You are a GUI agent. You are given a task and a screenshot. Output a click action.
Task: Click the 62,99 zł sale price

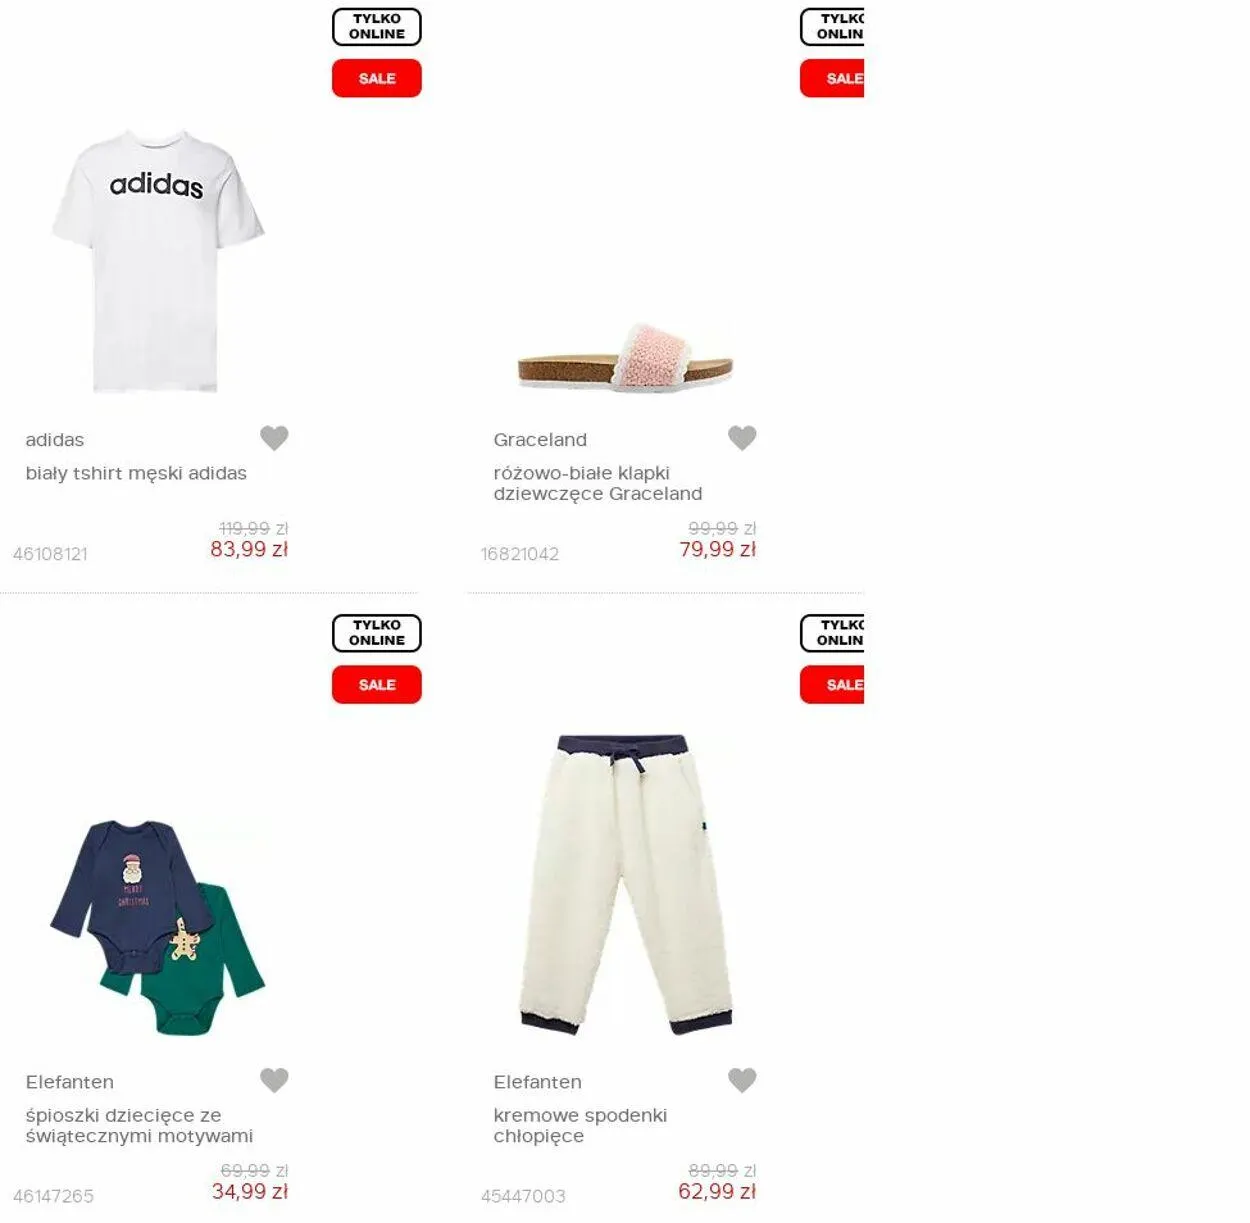717,1191
